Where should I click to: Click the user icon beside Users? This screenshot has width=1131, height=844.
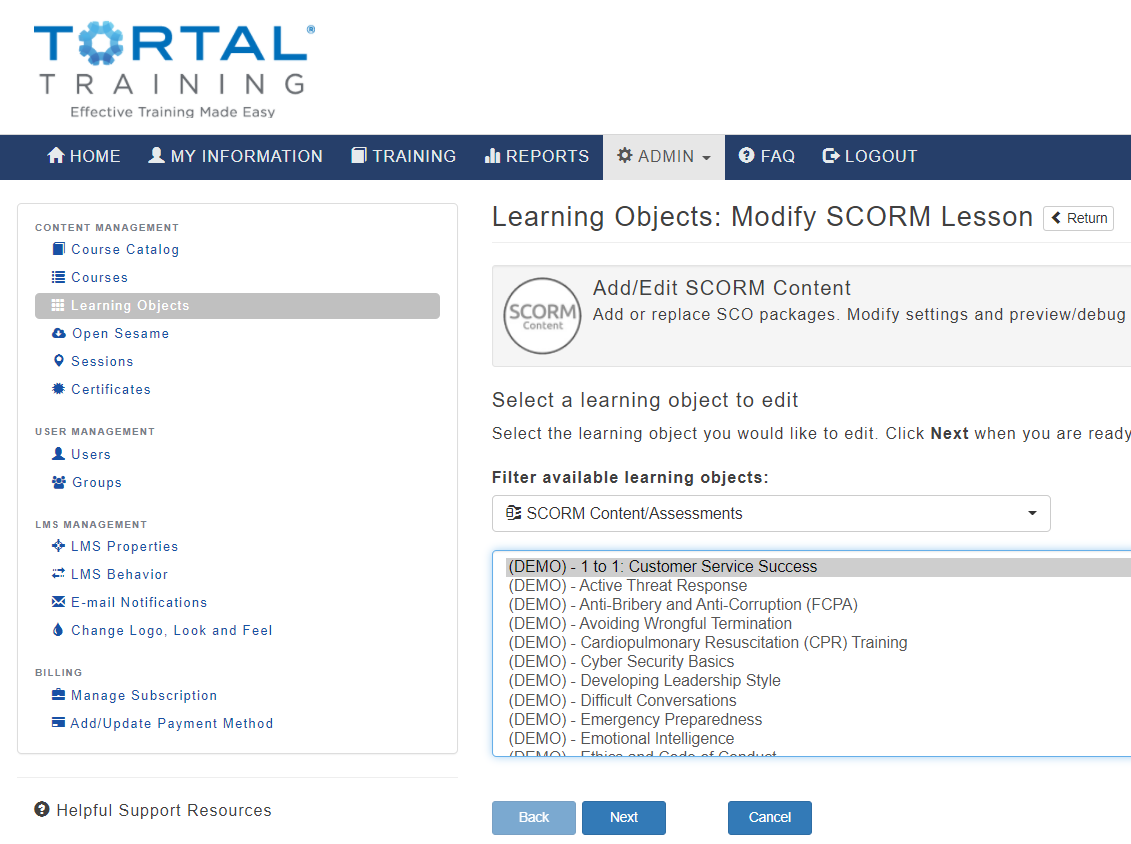tap(58, 454)
